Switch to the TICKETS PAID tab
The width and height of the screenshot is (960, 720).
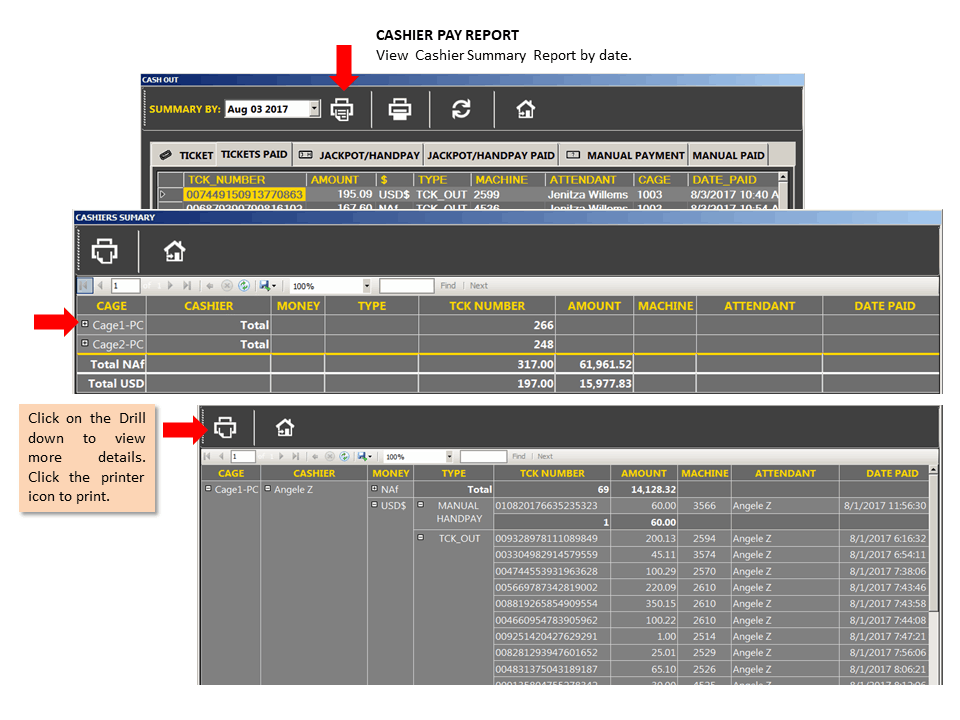254,154
